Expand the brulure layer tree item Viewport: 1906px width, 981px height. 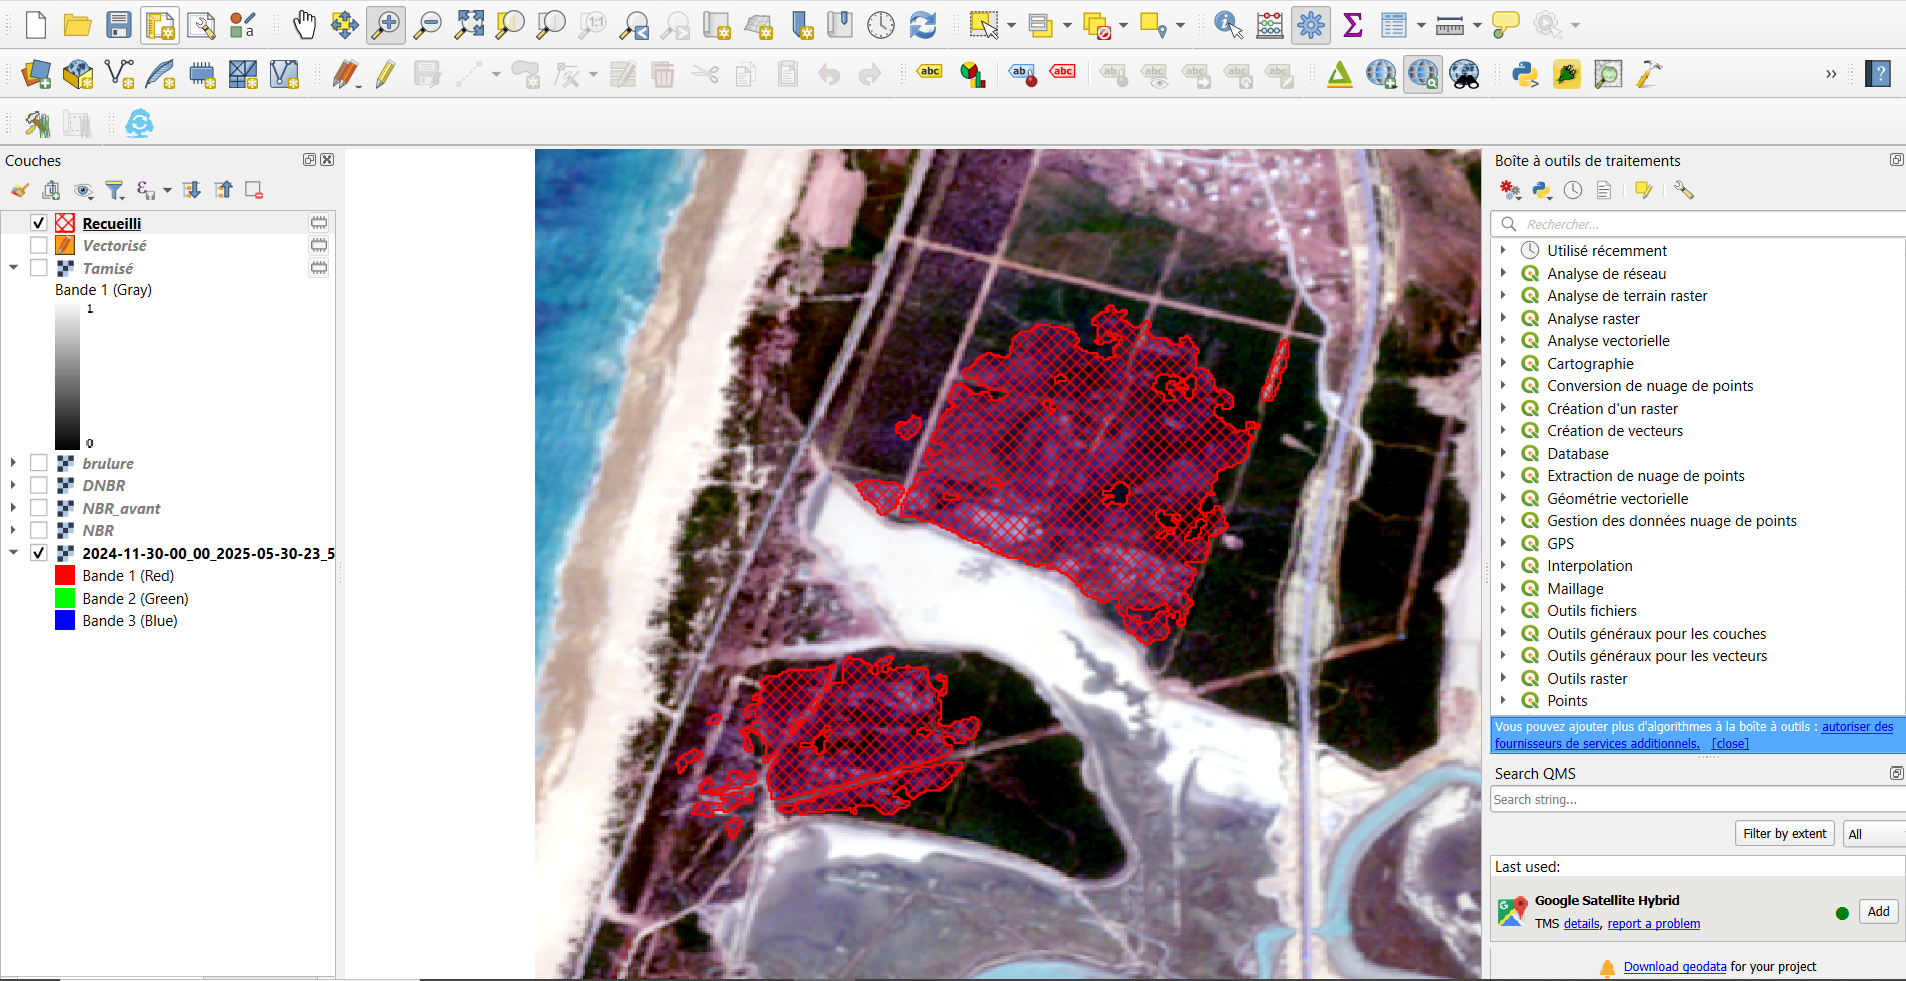(x=13, y=463)
